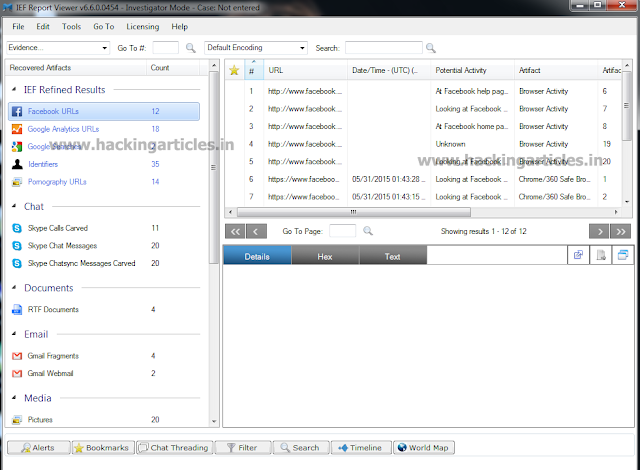Click the Pornography URLs icon
Viewport: 640px width, 470px height.
point(17,182)
